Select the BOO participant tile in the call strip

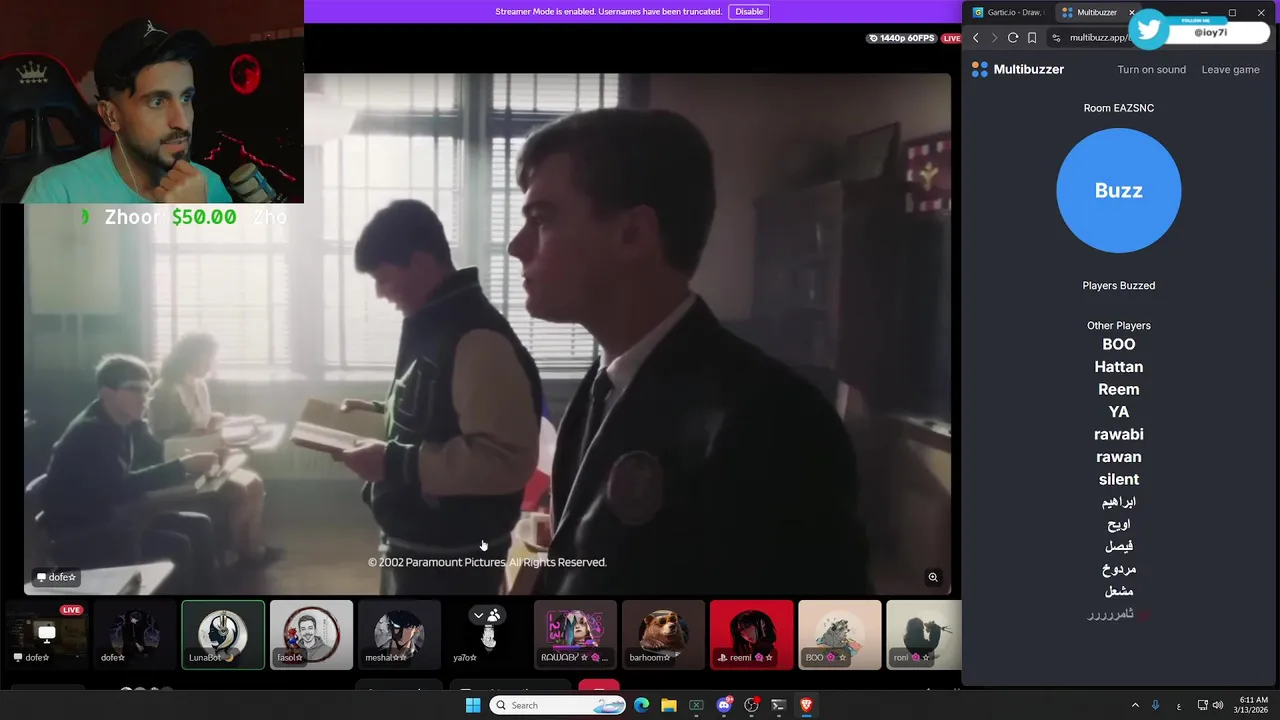pyautogui.click(x=839, y=634)
